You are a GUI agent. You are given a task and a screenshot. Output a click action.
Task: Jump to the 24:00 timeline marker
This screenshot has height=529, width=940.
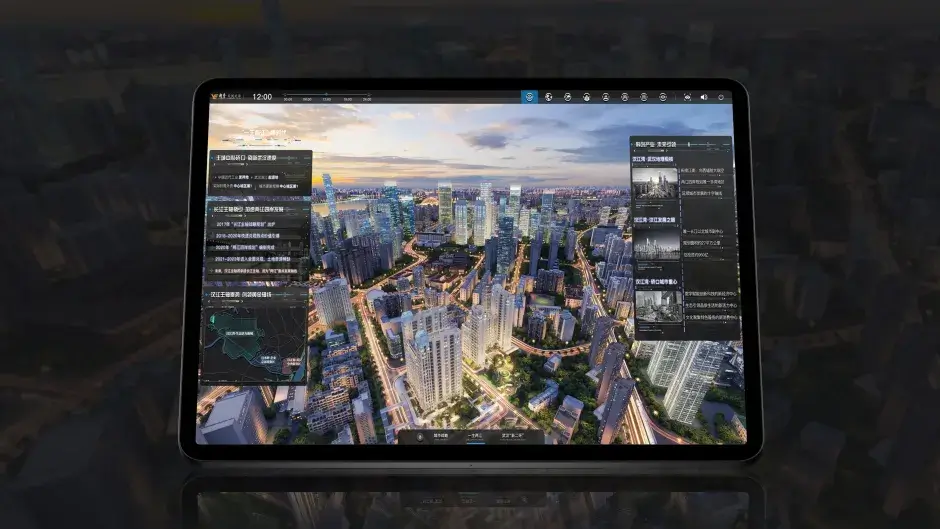(x=367, y=99)
